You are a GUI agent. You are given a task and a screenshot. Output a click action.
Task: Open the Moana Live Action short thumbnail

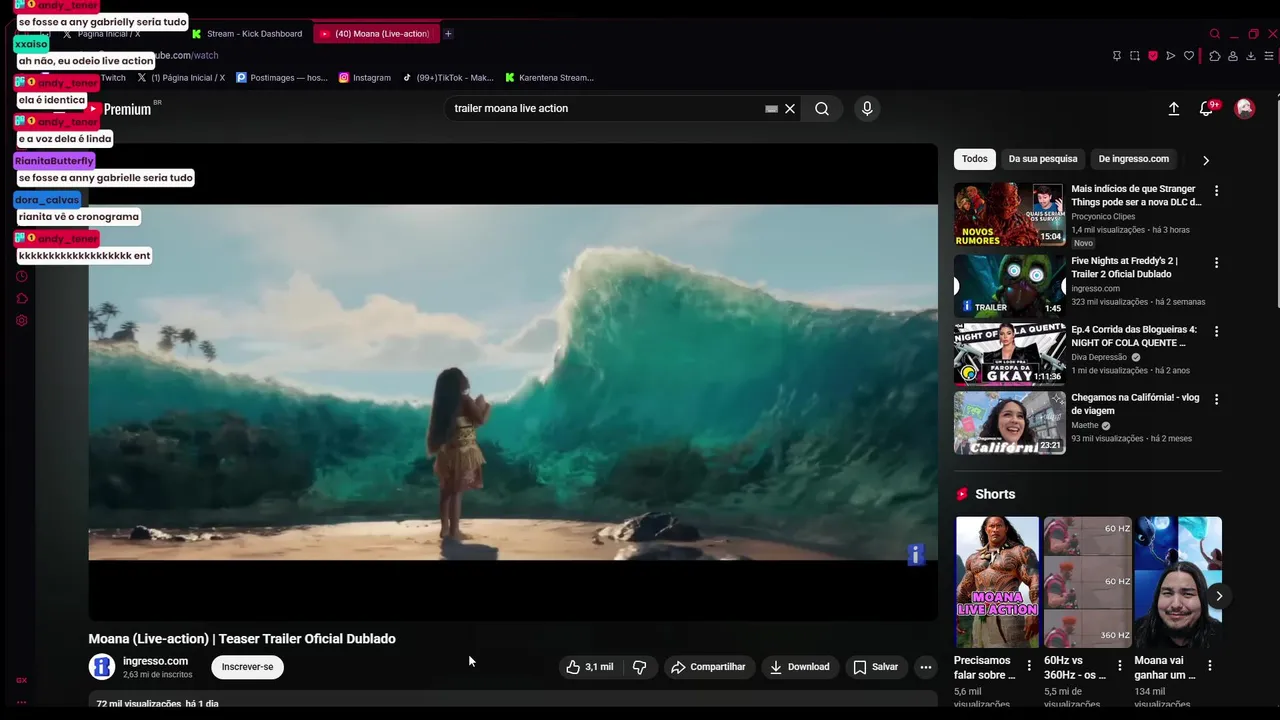(x=997, y=582)
